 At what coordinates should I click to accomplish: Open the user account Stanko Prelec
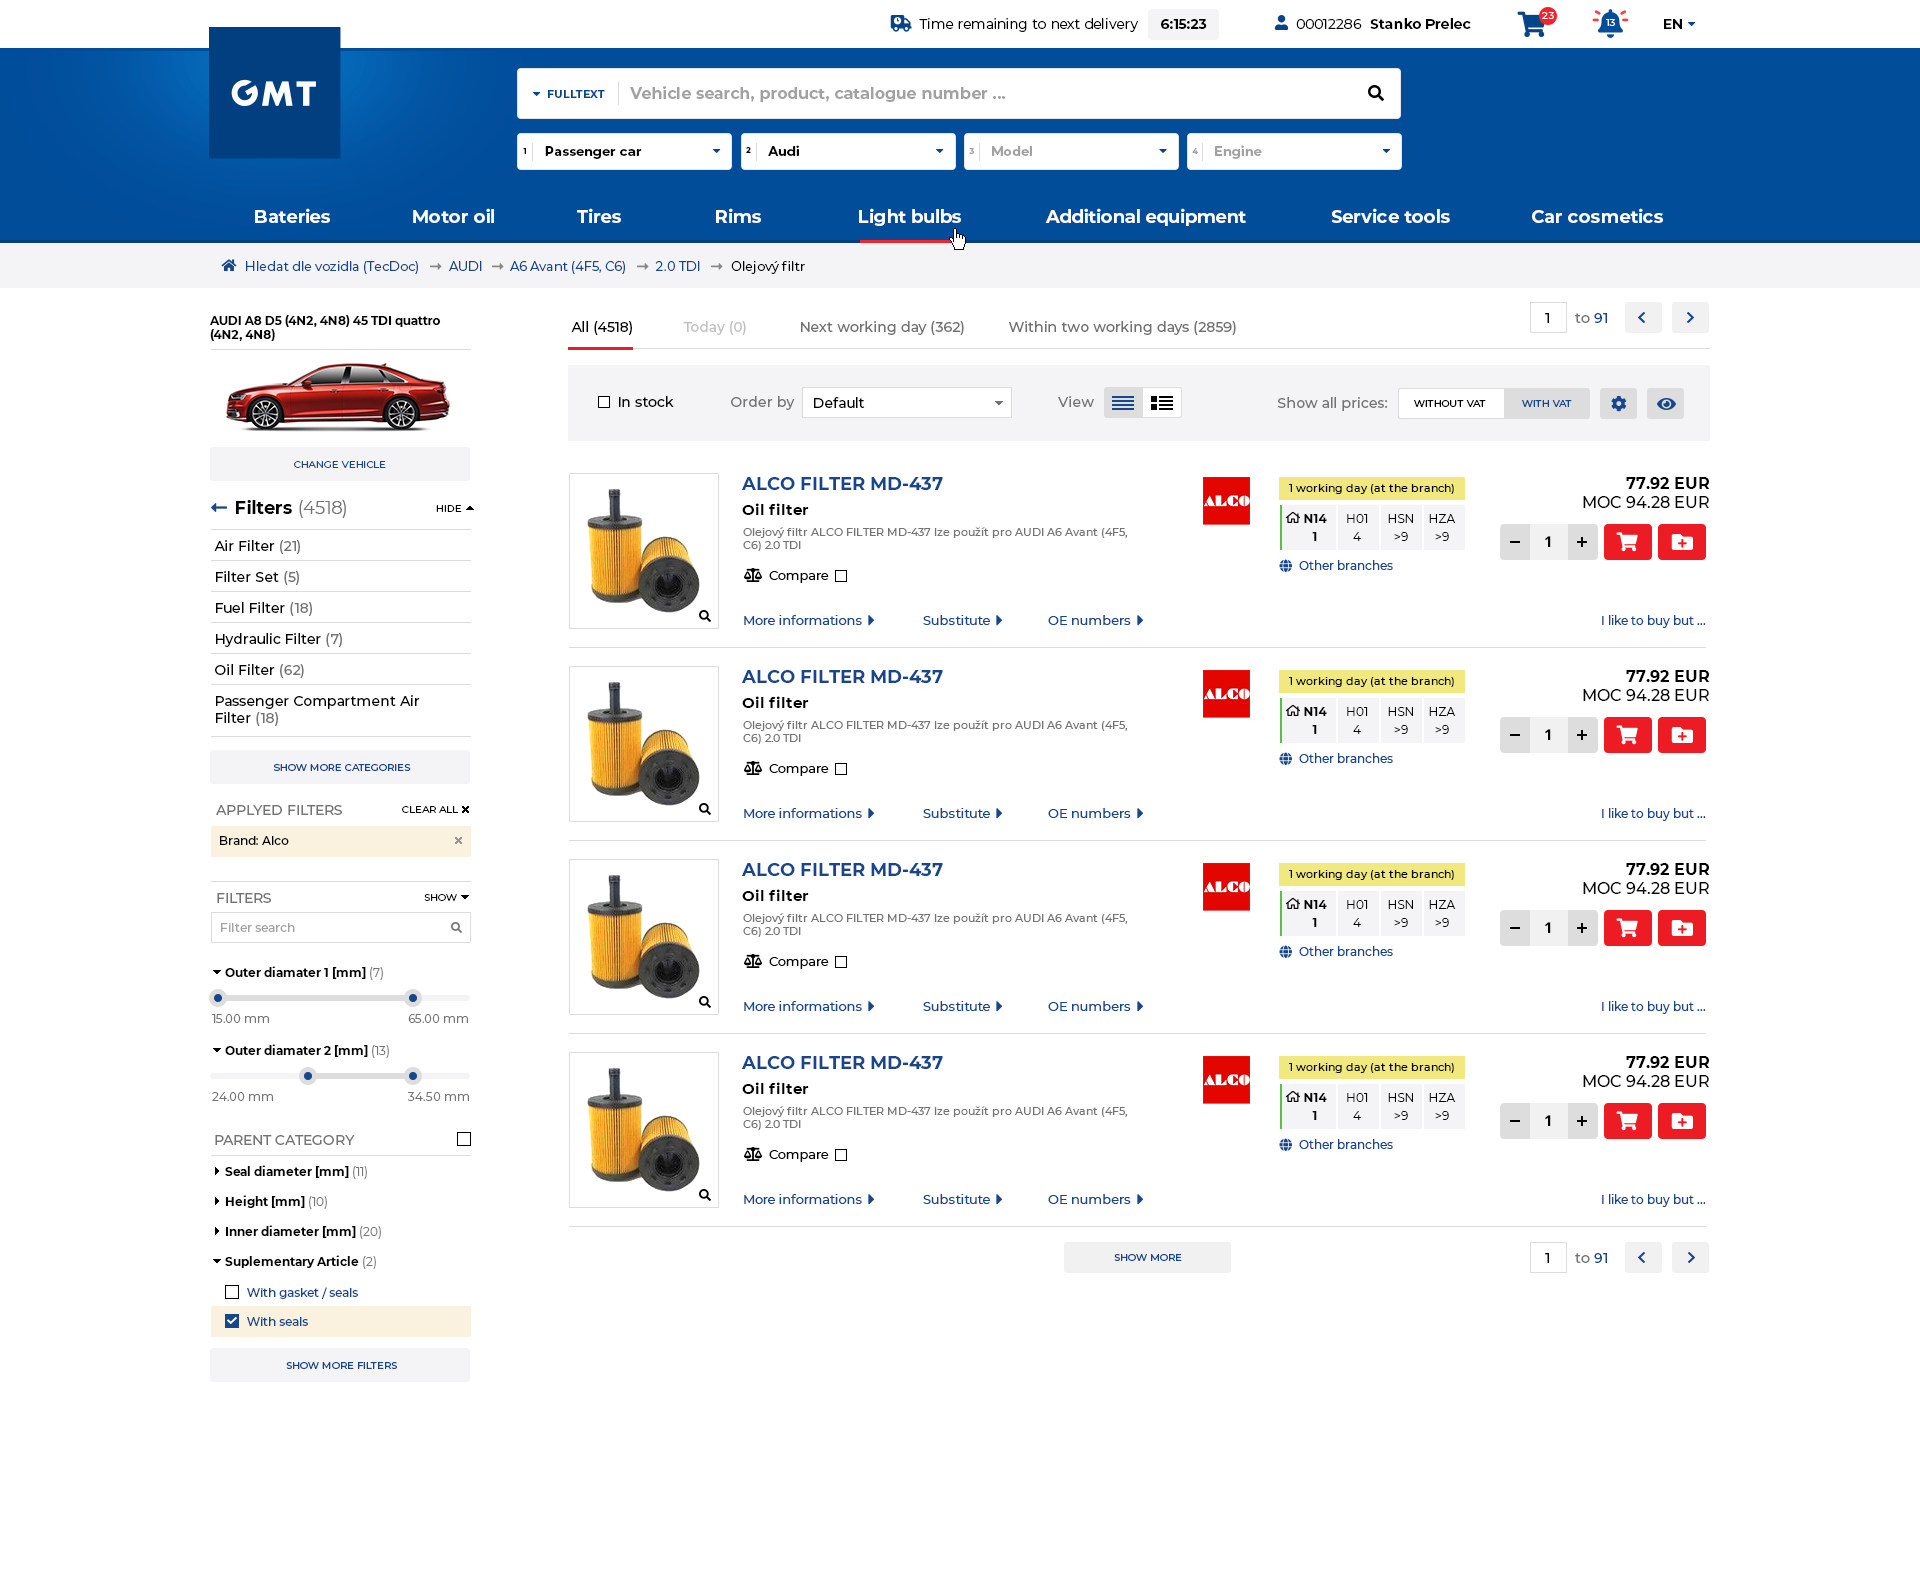pyautogui.click(x=1372, y=24)
